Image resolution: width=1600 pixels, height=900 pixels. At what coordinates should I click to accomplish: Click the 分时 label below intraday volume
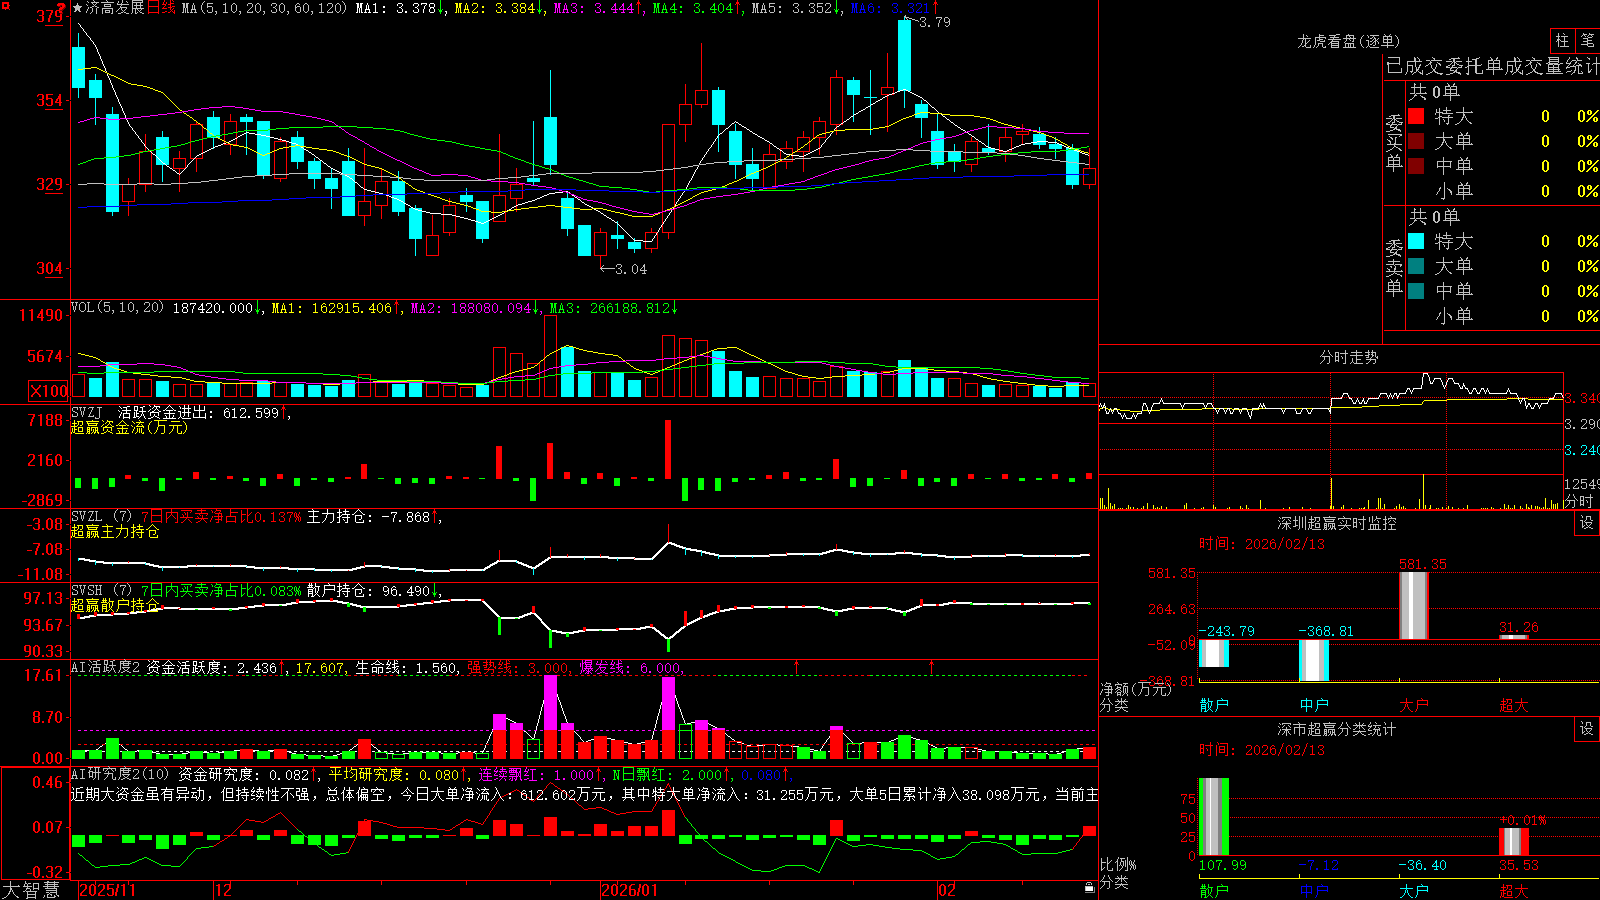click(1579, 501)
